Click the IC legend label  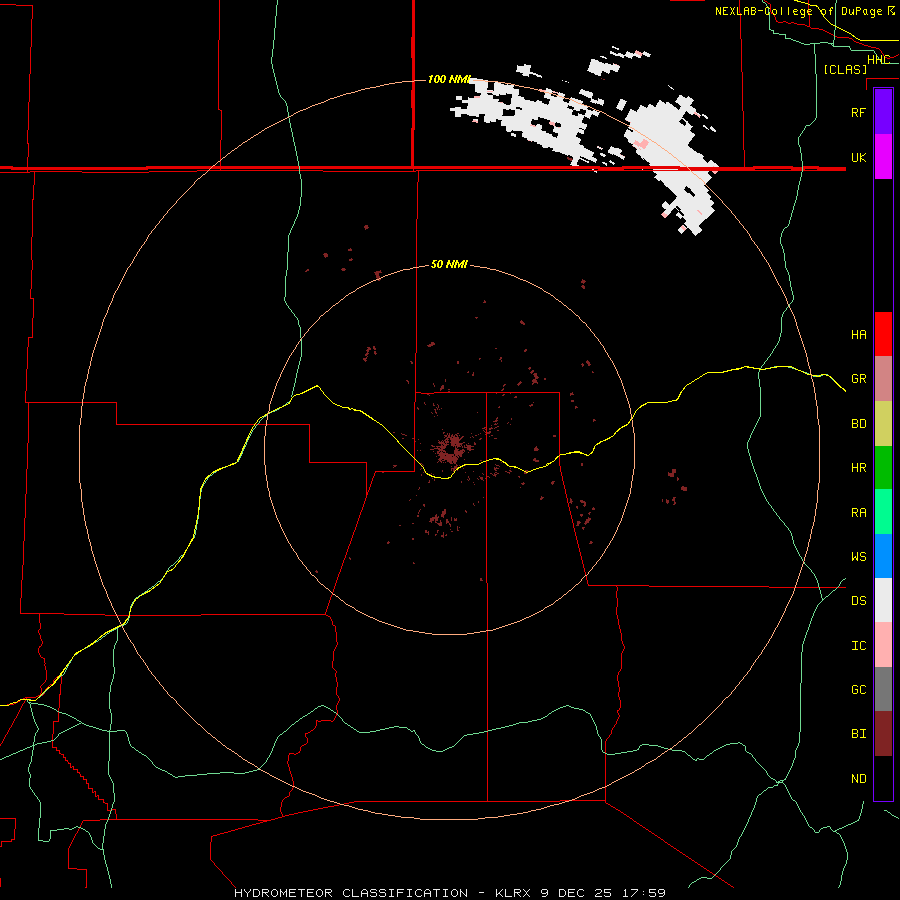pyautogui.click(x=859, y=646)
